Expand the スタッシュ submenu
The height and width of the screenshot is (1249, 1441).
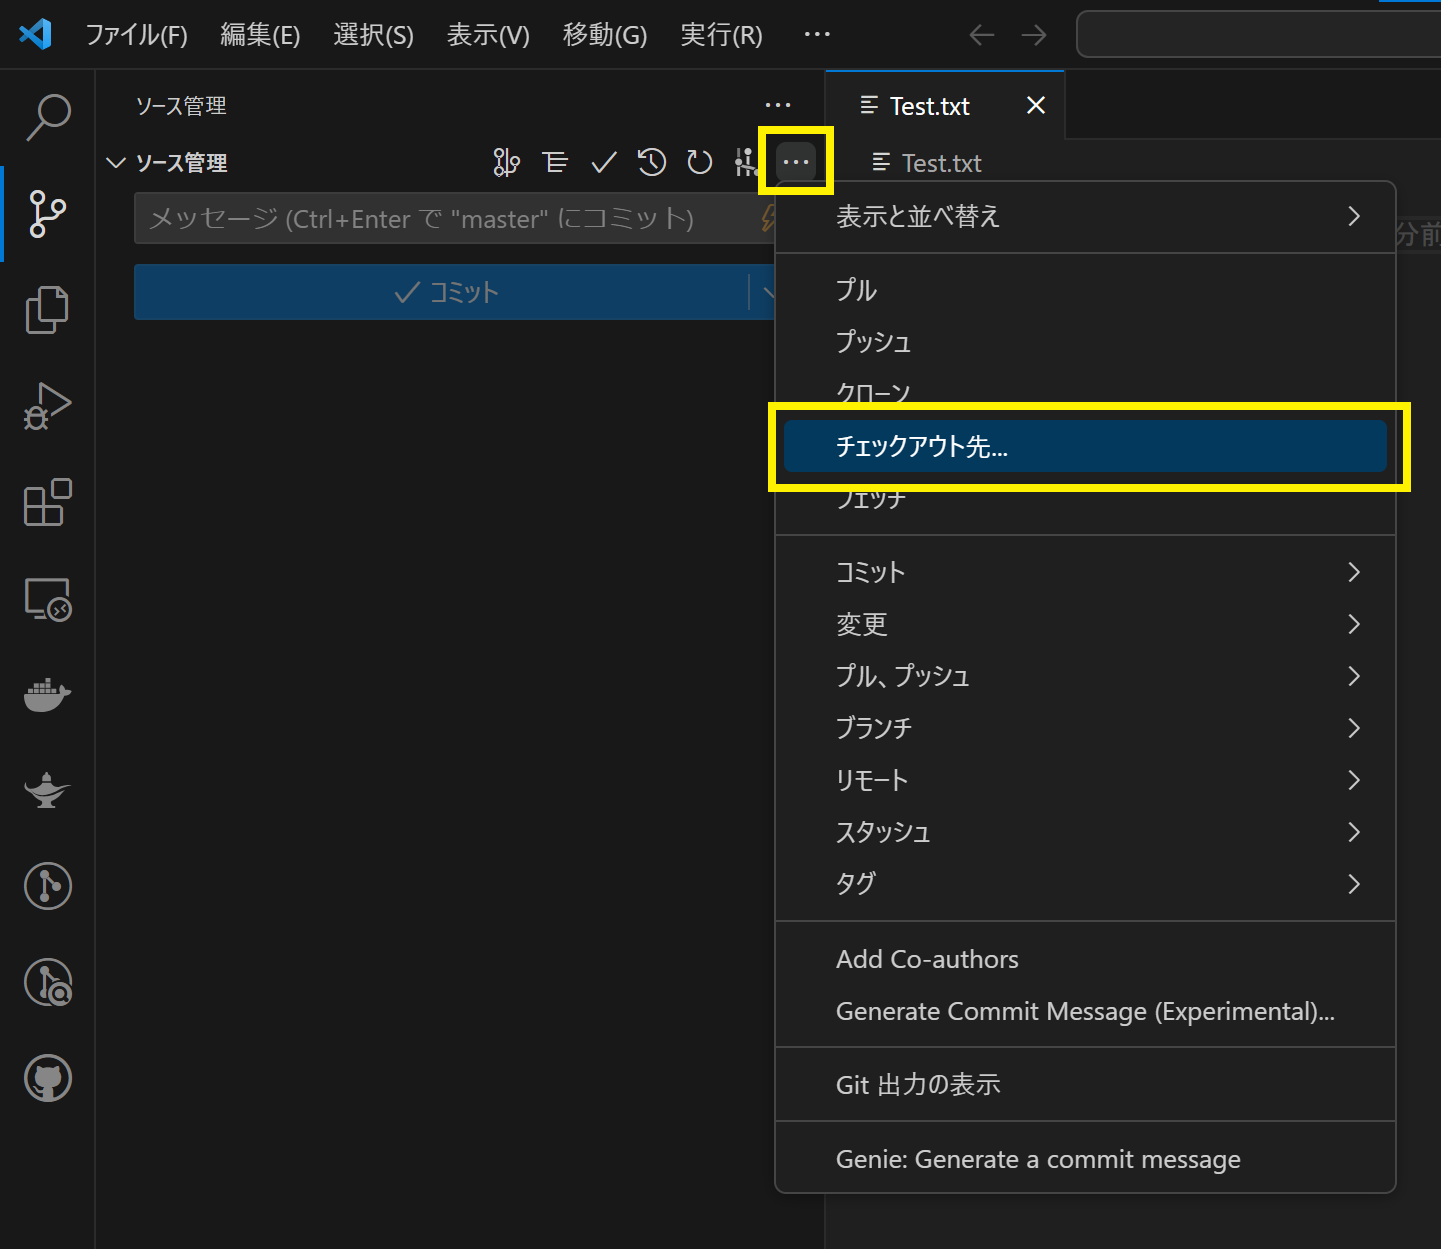[x=1085, y=832]
